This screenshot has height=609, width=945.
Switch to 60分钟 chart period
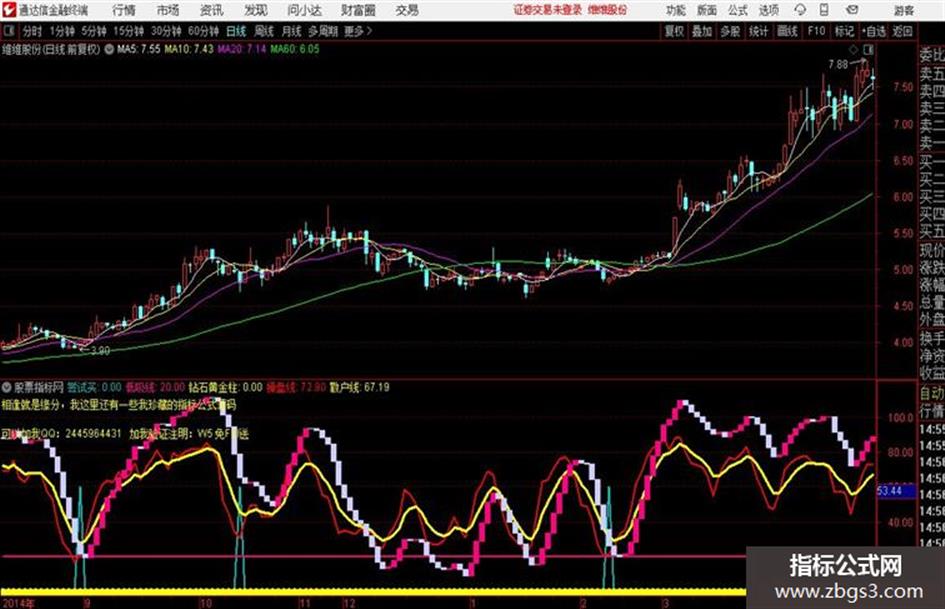pyautogui.click(x=203, y=31)
